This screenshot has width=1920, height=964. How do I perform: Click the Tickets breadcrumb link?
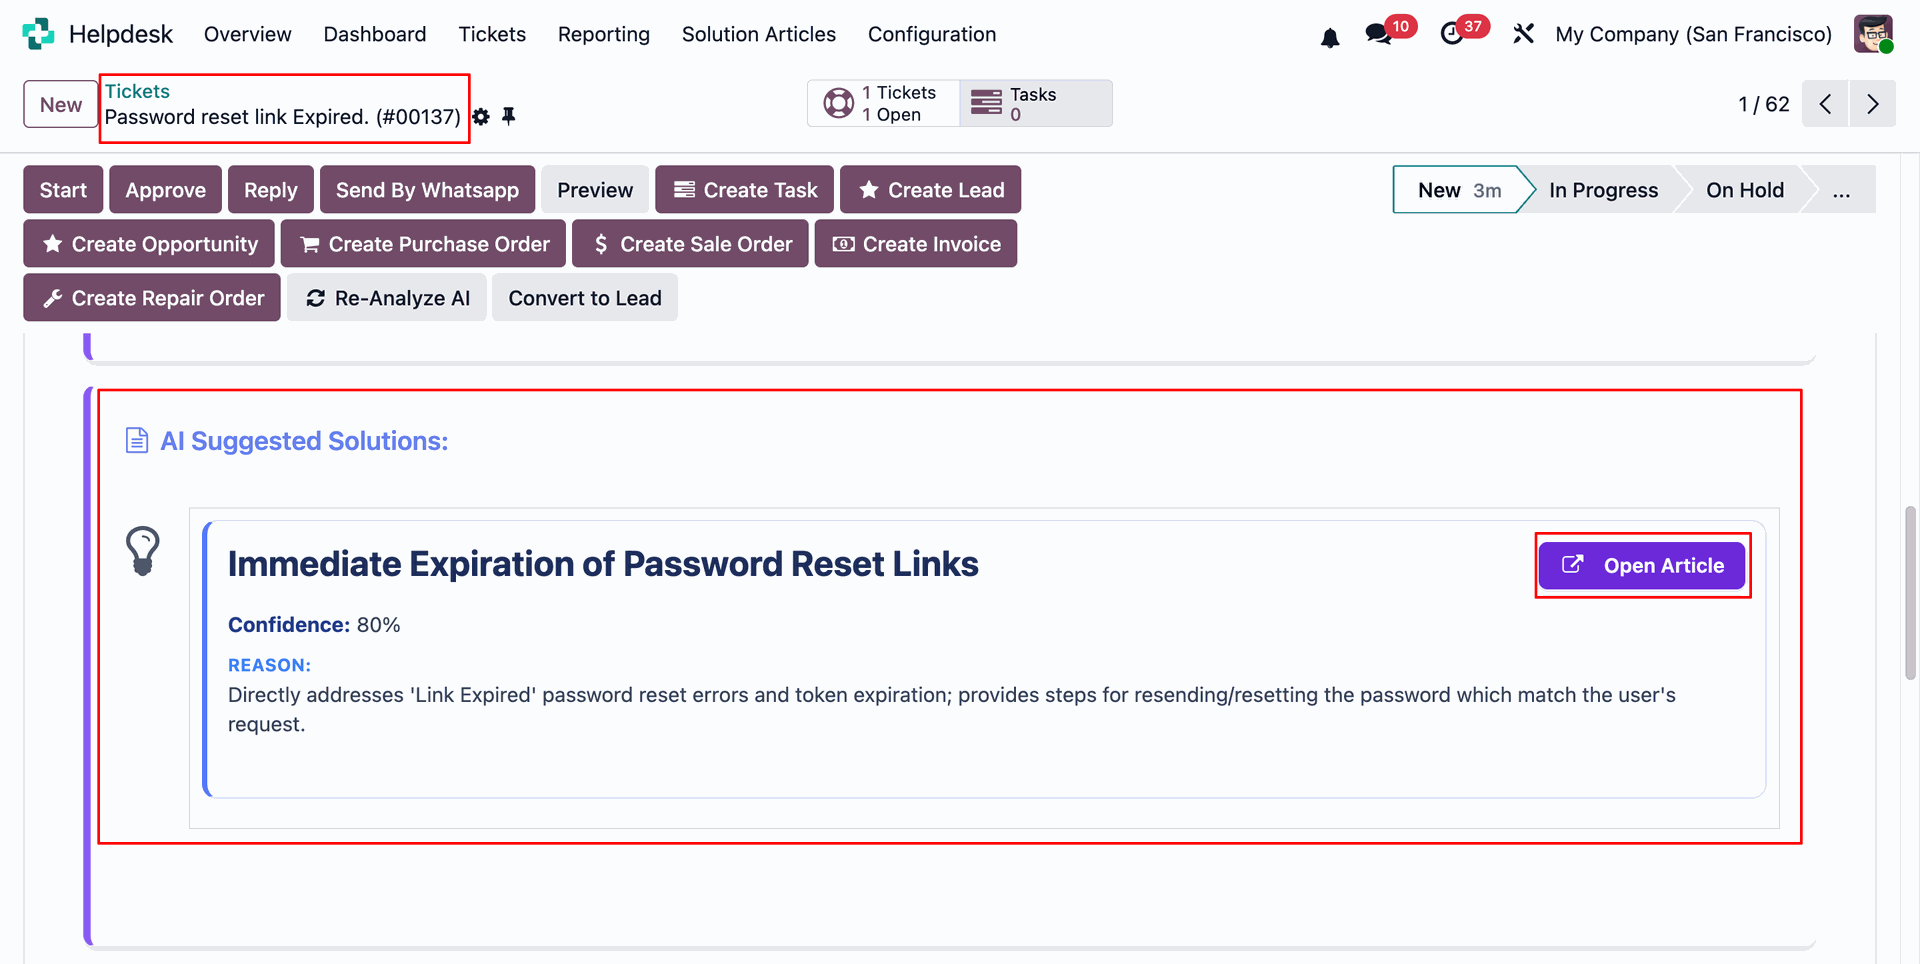[x=137, y=91]
